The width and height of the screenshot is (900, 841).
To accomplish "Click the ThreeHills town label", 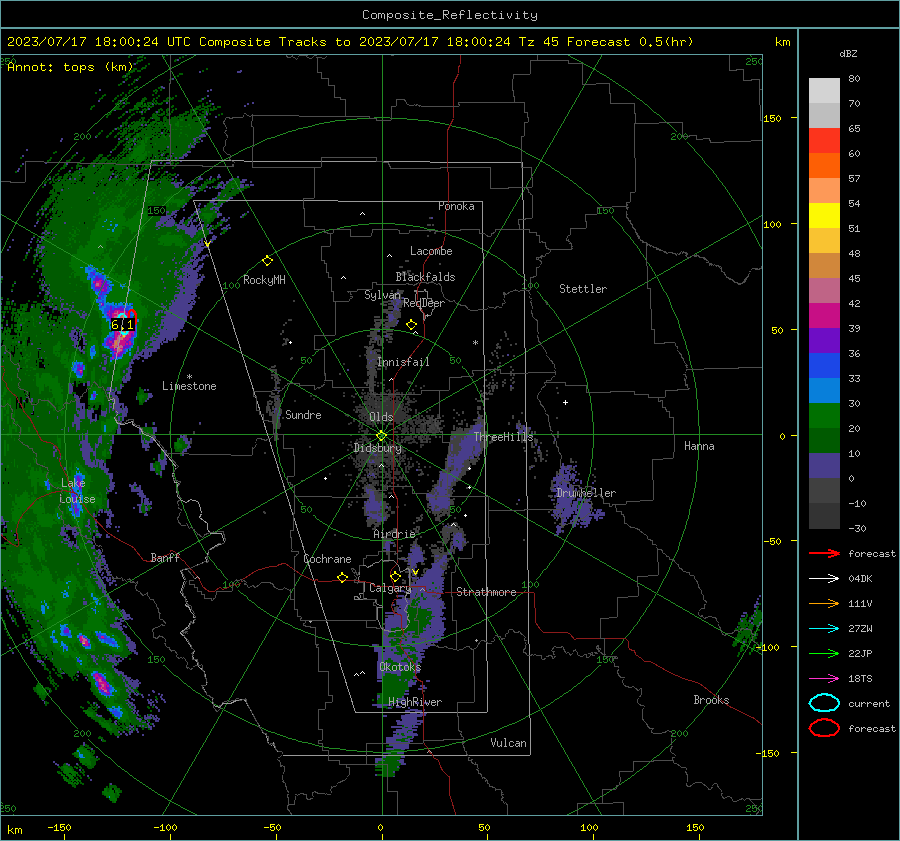I will click(503, 437).
